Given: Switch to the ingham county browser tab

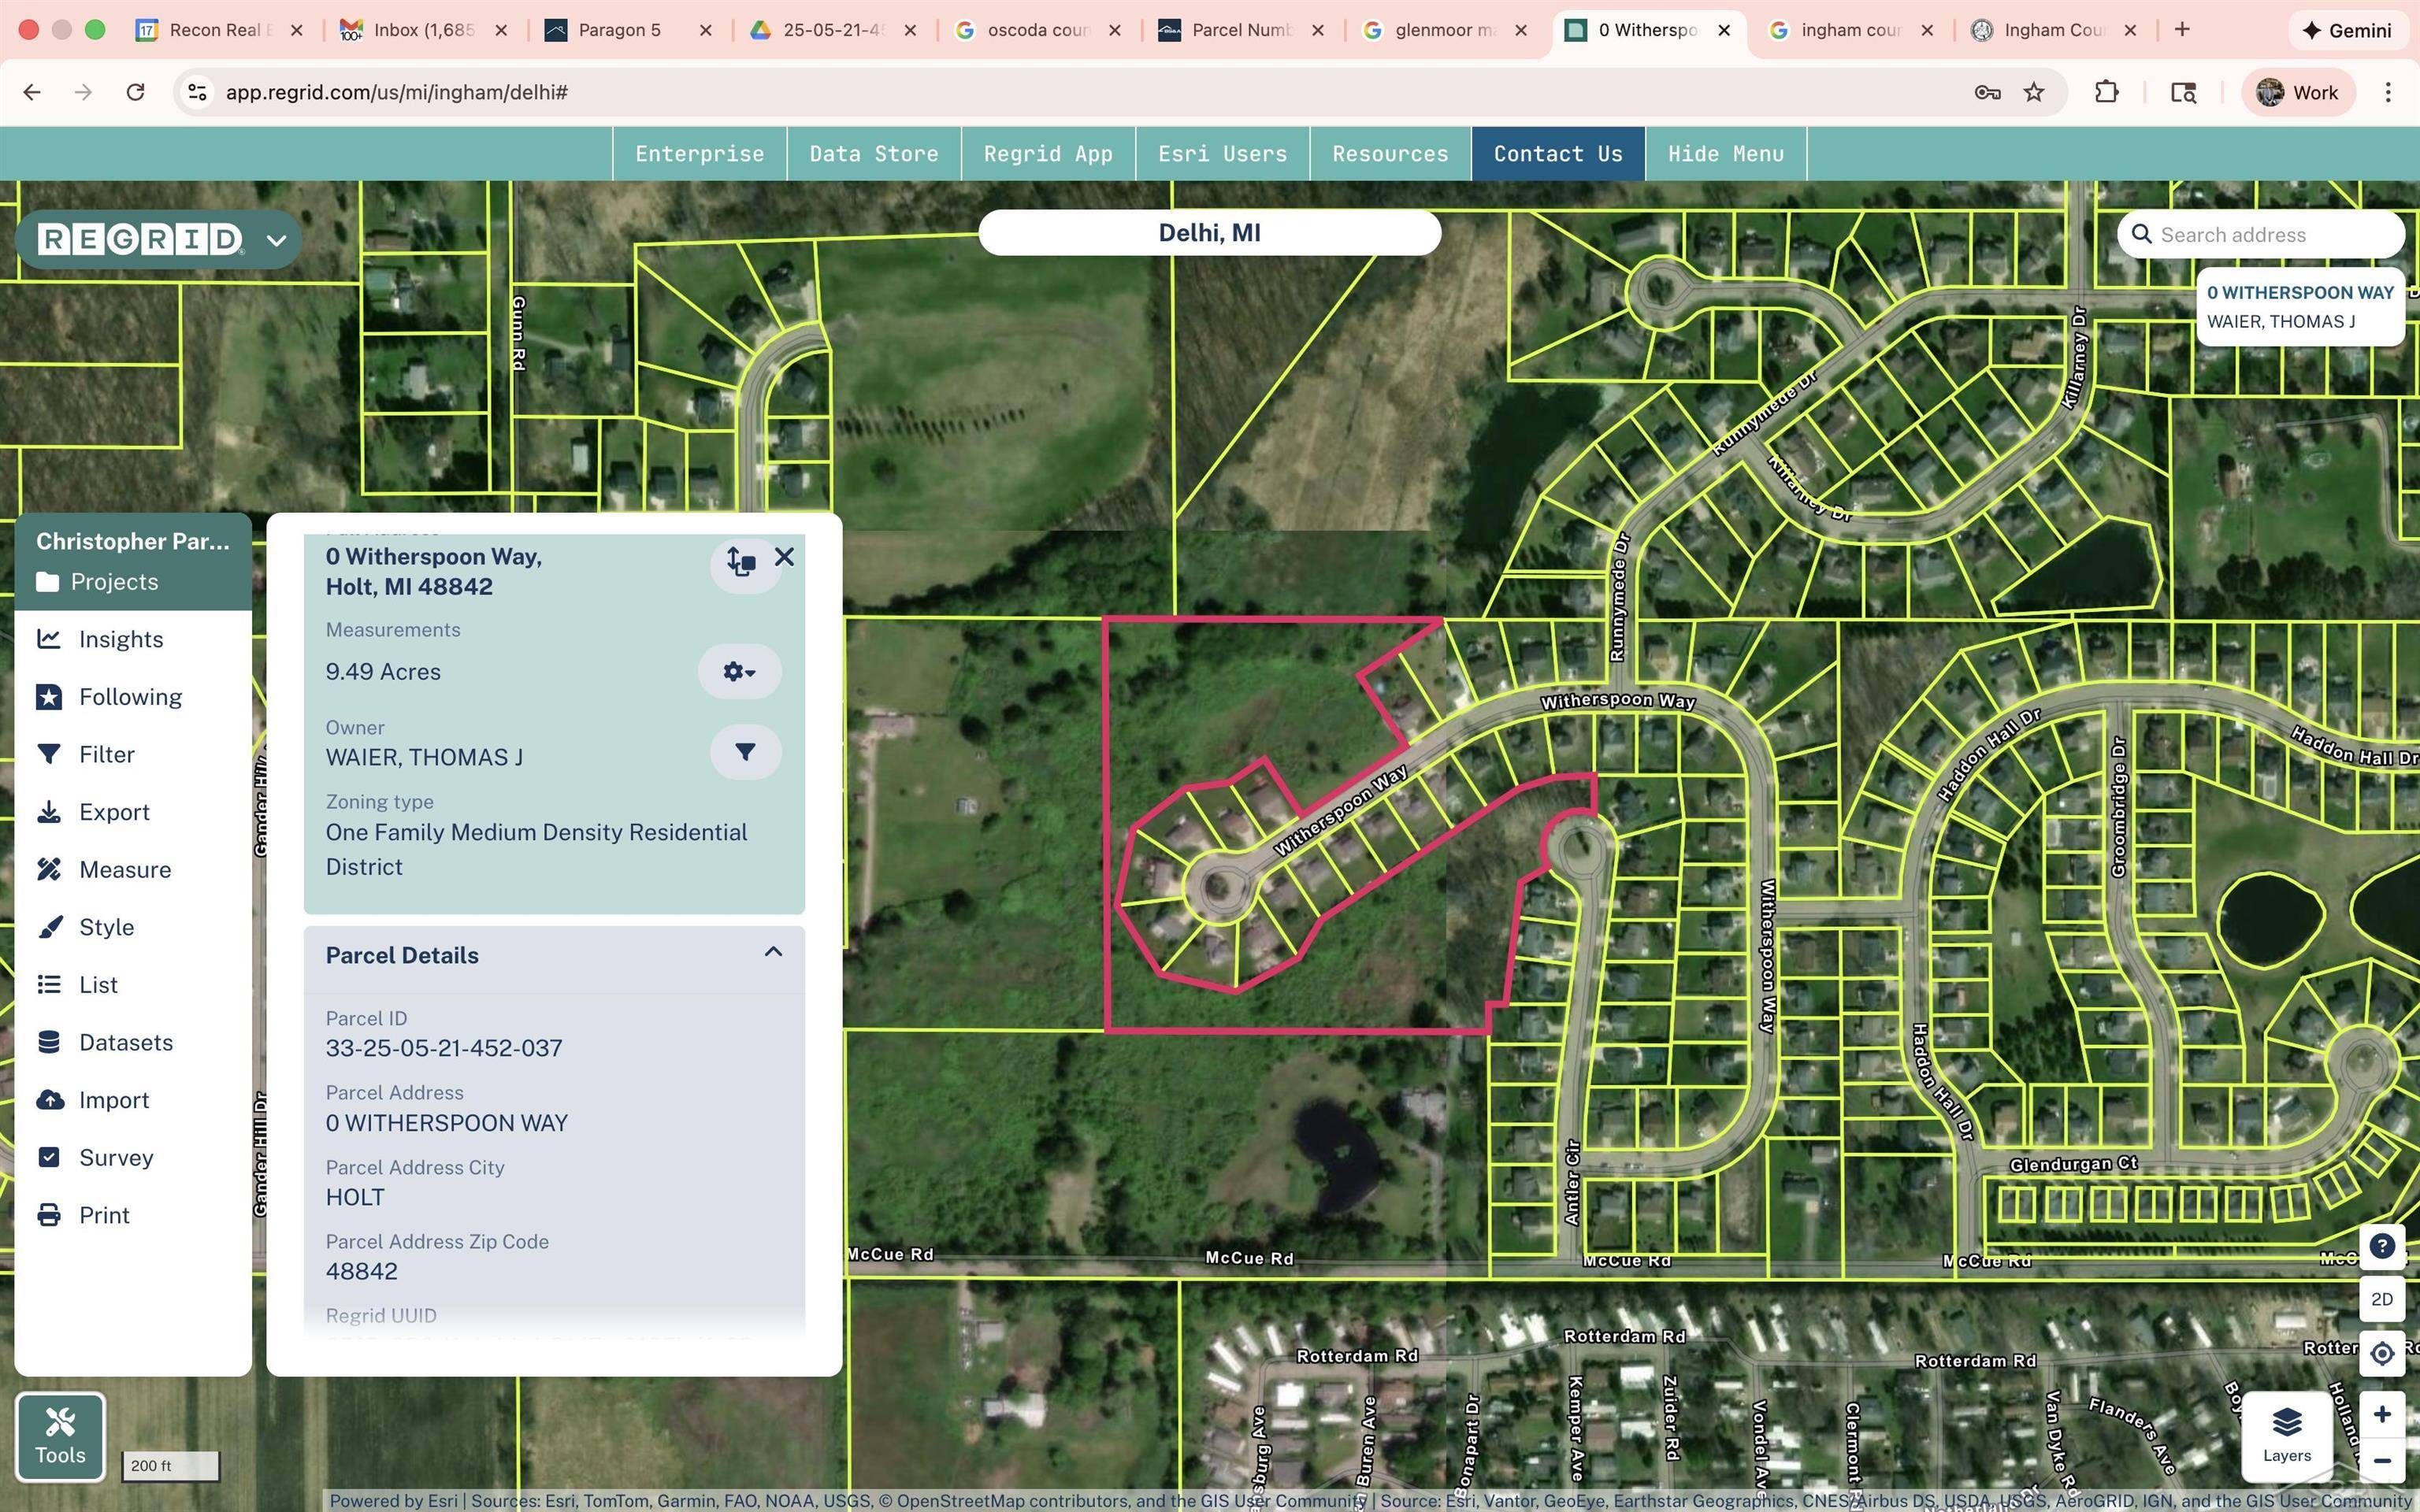Looking at the screenshot, I should pyautogui.click(x=1849, y=30).
